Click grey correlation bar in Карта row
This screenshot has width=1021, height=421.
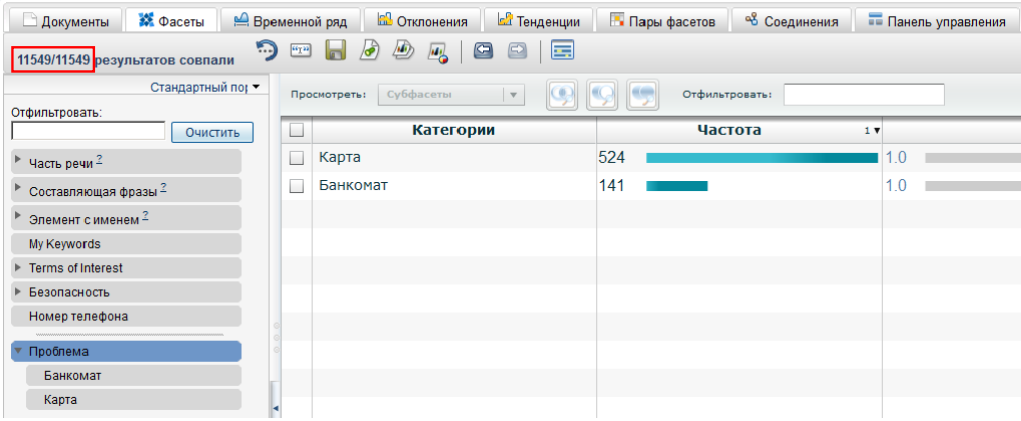pos(973,158)
